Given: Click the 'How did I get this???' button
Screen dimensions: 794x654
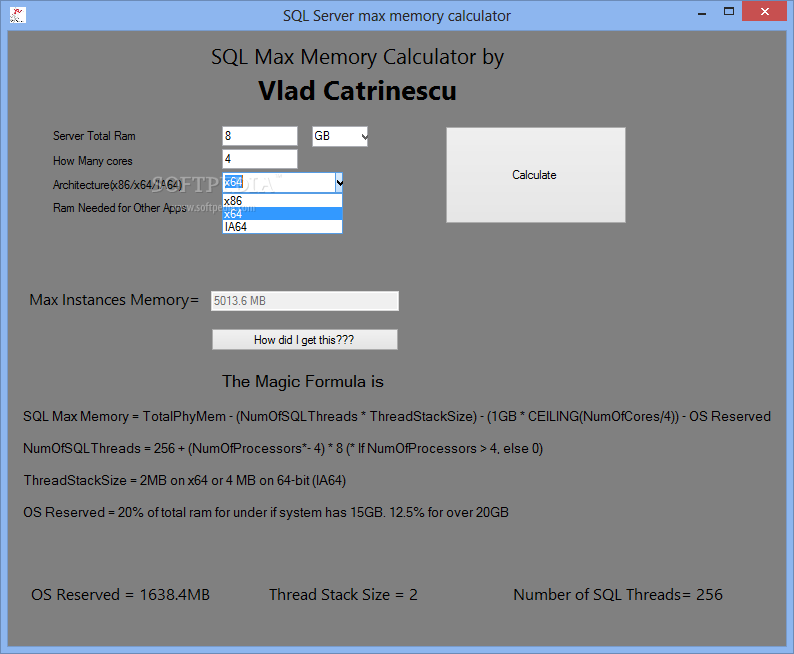Looking at the screenshot, I should [x=304, y=340].
